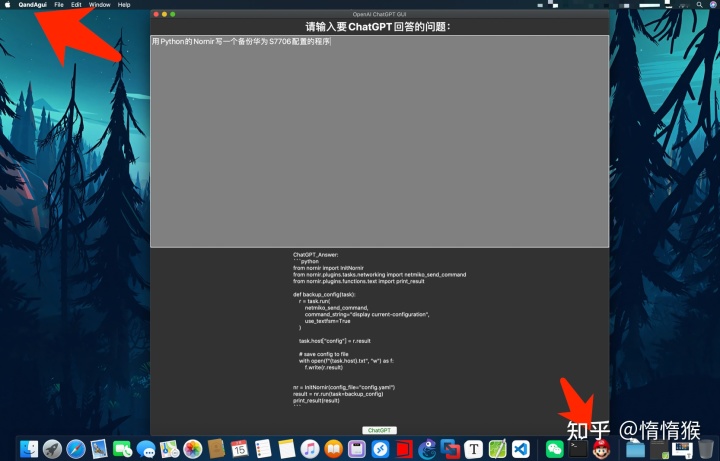Screen dimensions: 720x461
Task: Open FaceTime from the Dock
Action: pos(123,449)
